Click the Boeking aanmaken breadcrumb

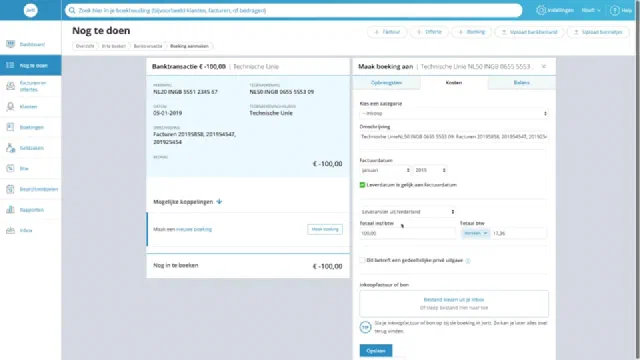(189, 46)
